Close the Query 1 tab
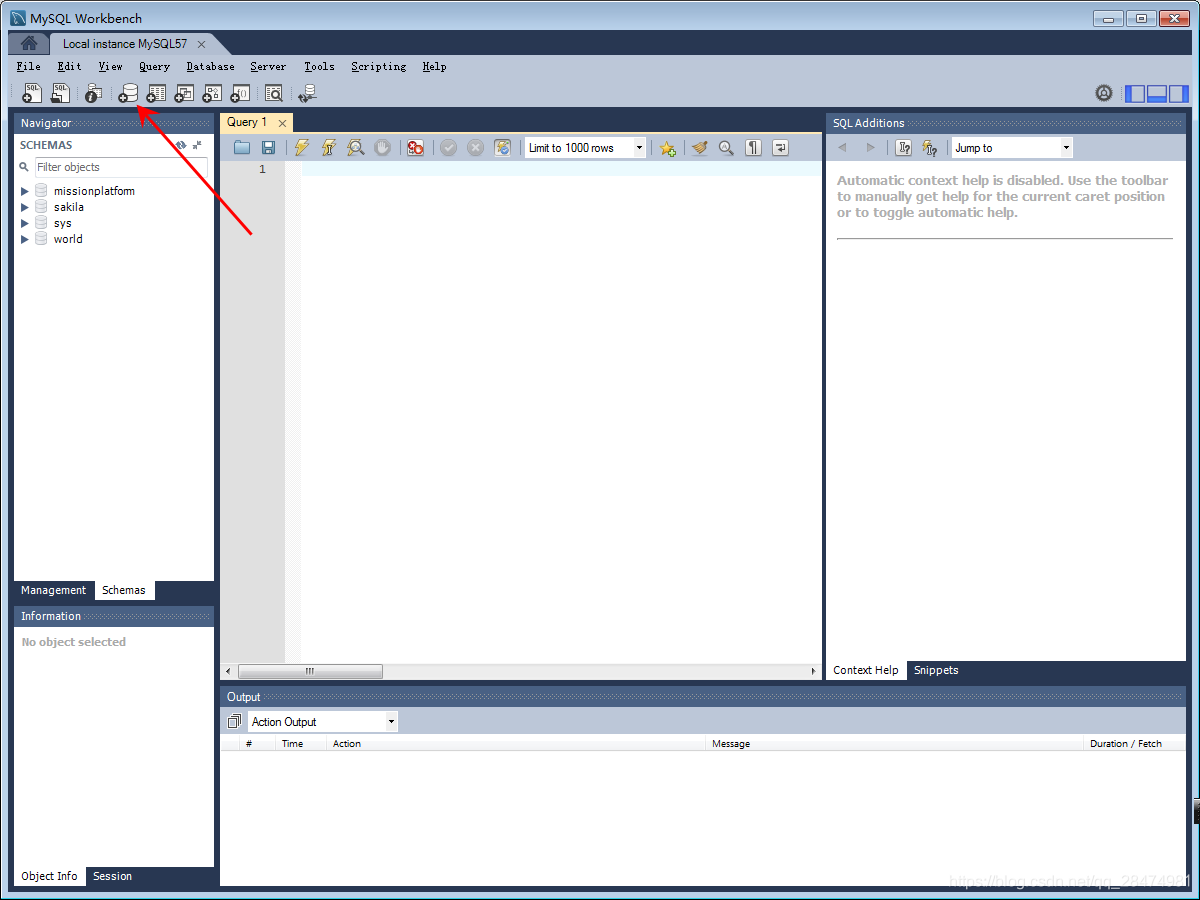The width and height of the screenshot is (1200, 900). 283,123
